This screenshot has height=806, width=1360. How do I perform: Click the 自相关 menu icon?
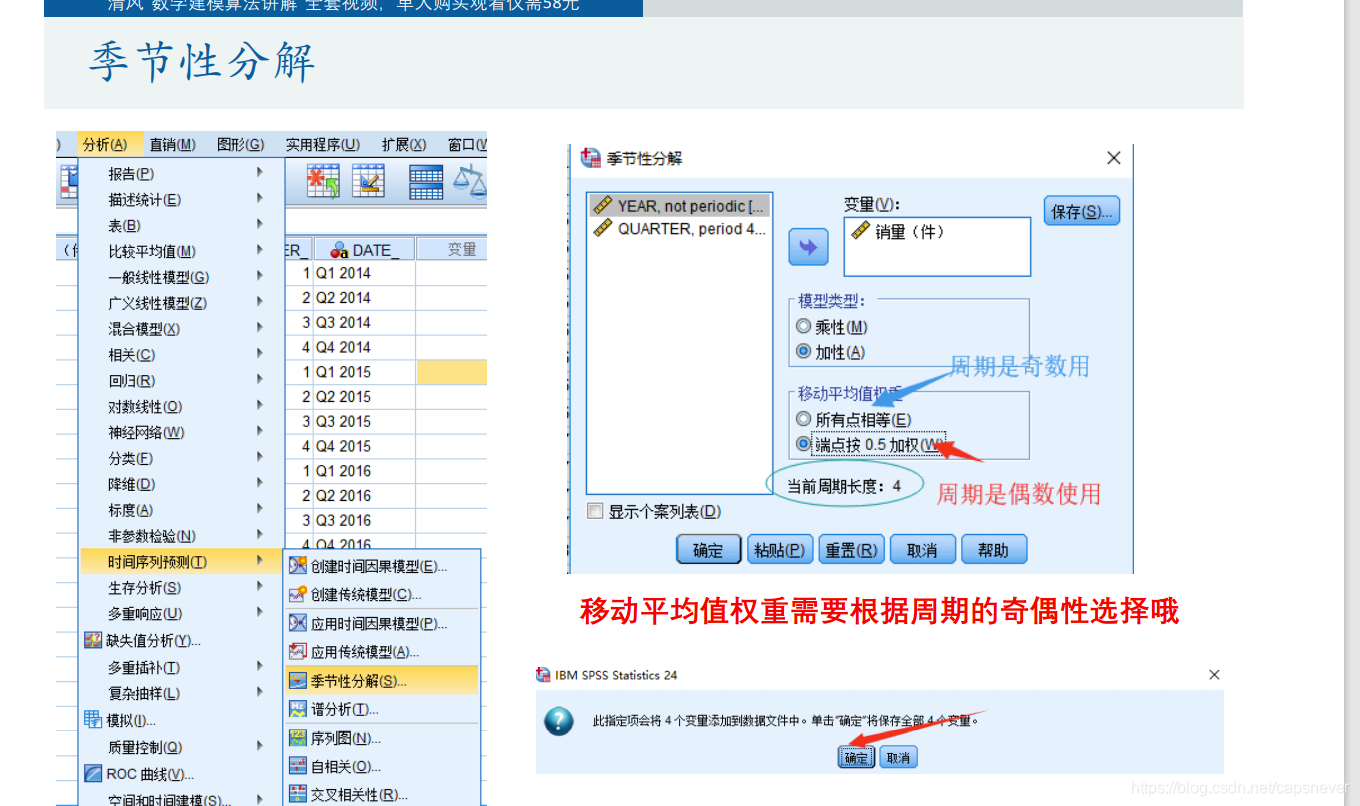(298, 766)
